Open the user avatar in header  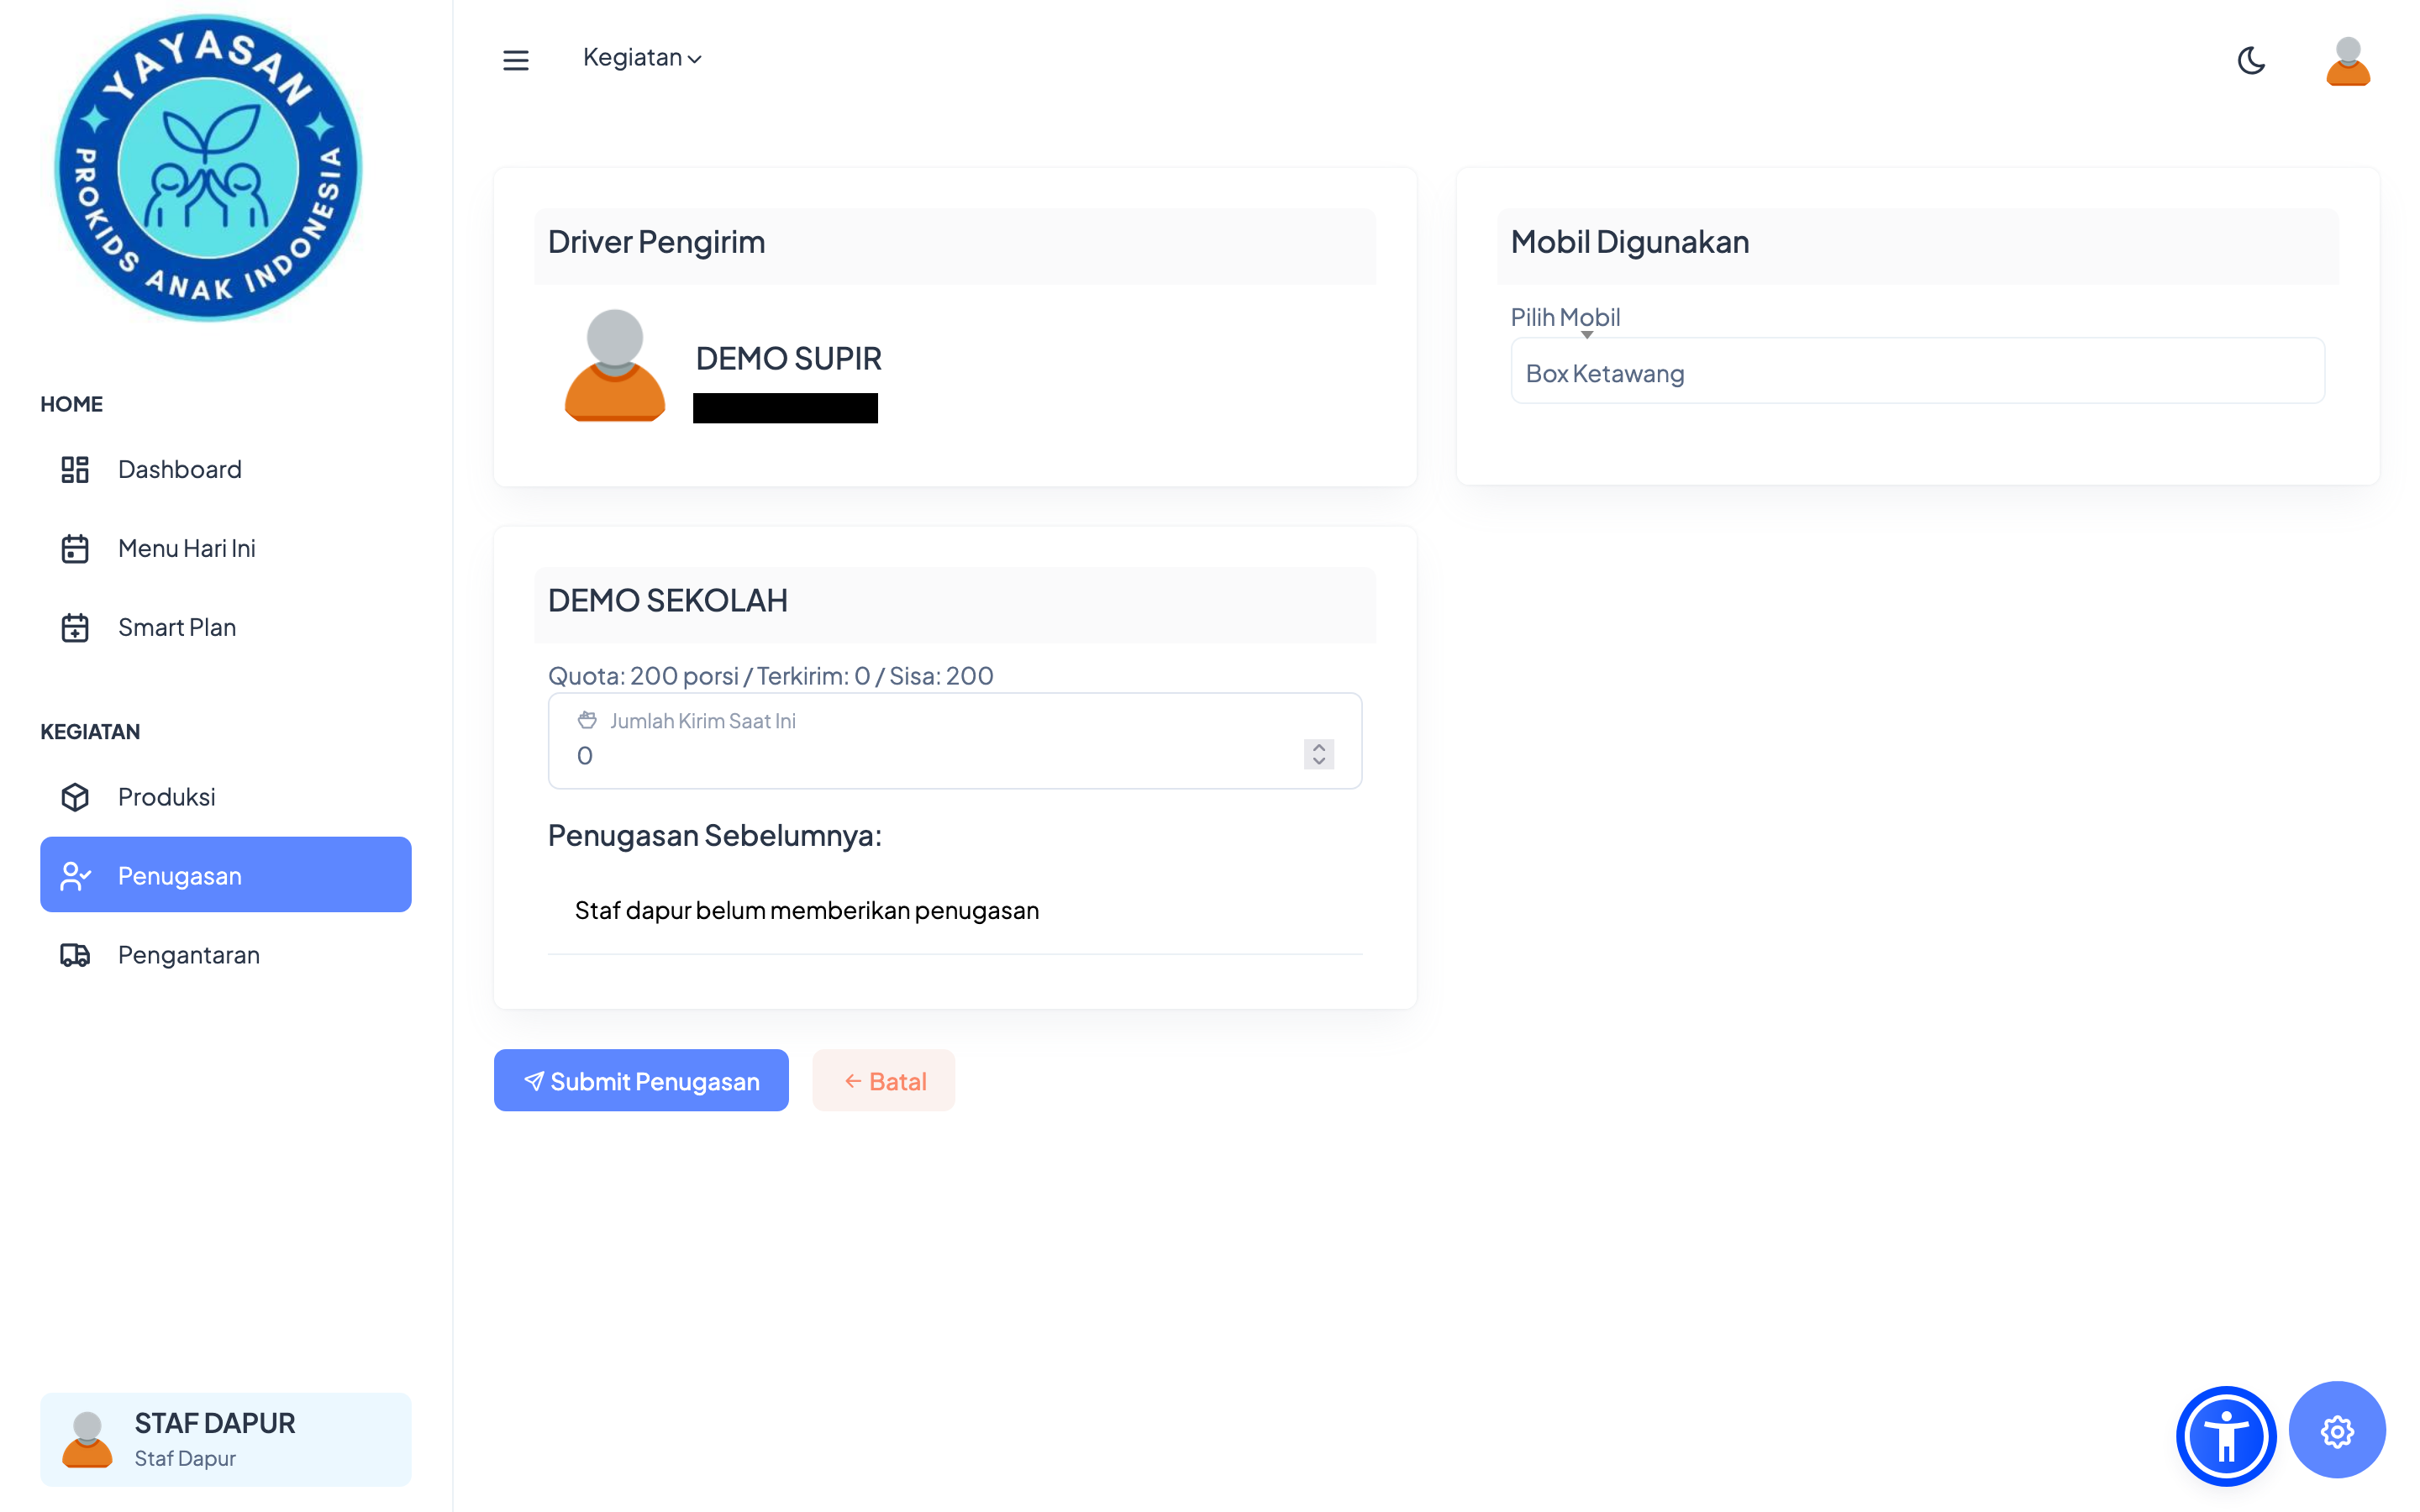point(2347,61)
